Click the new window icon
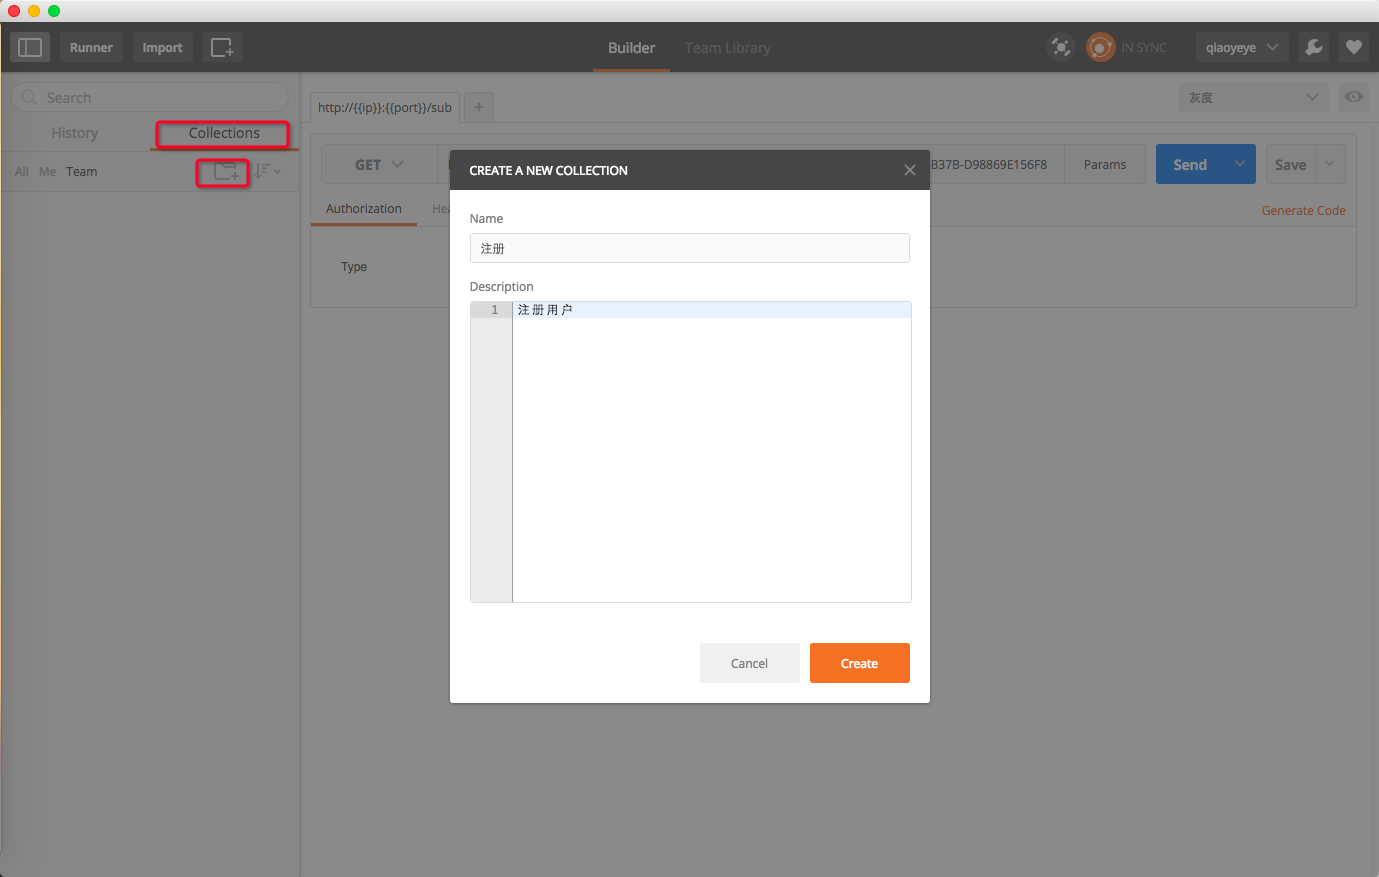This screenshot has height=877, width=1379. (x=222, y=47)
